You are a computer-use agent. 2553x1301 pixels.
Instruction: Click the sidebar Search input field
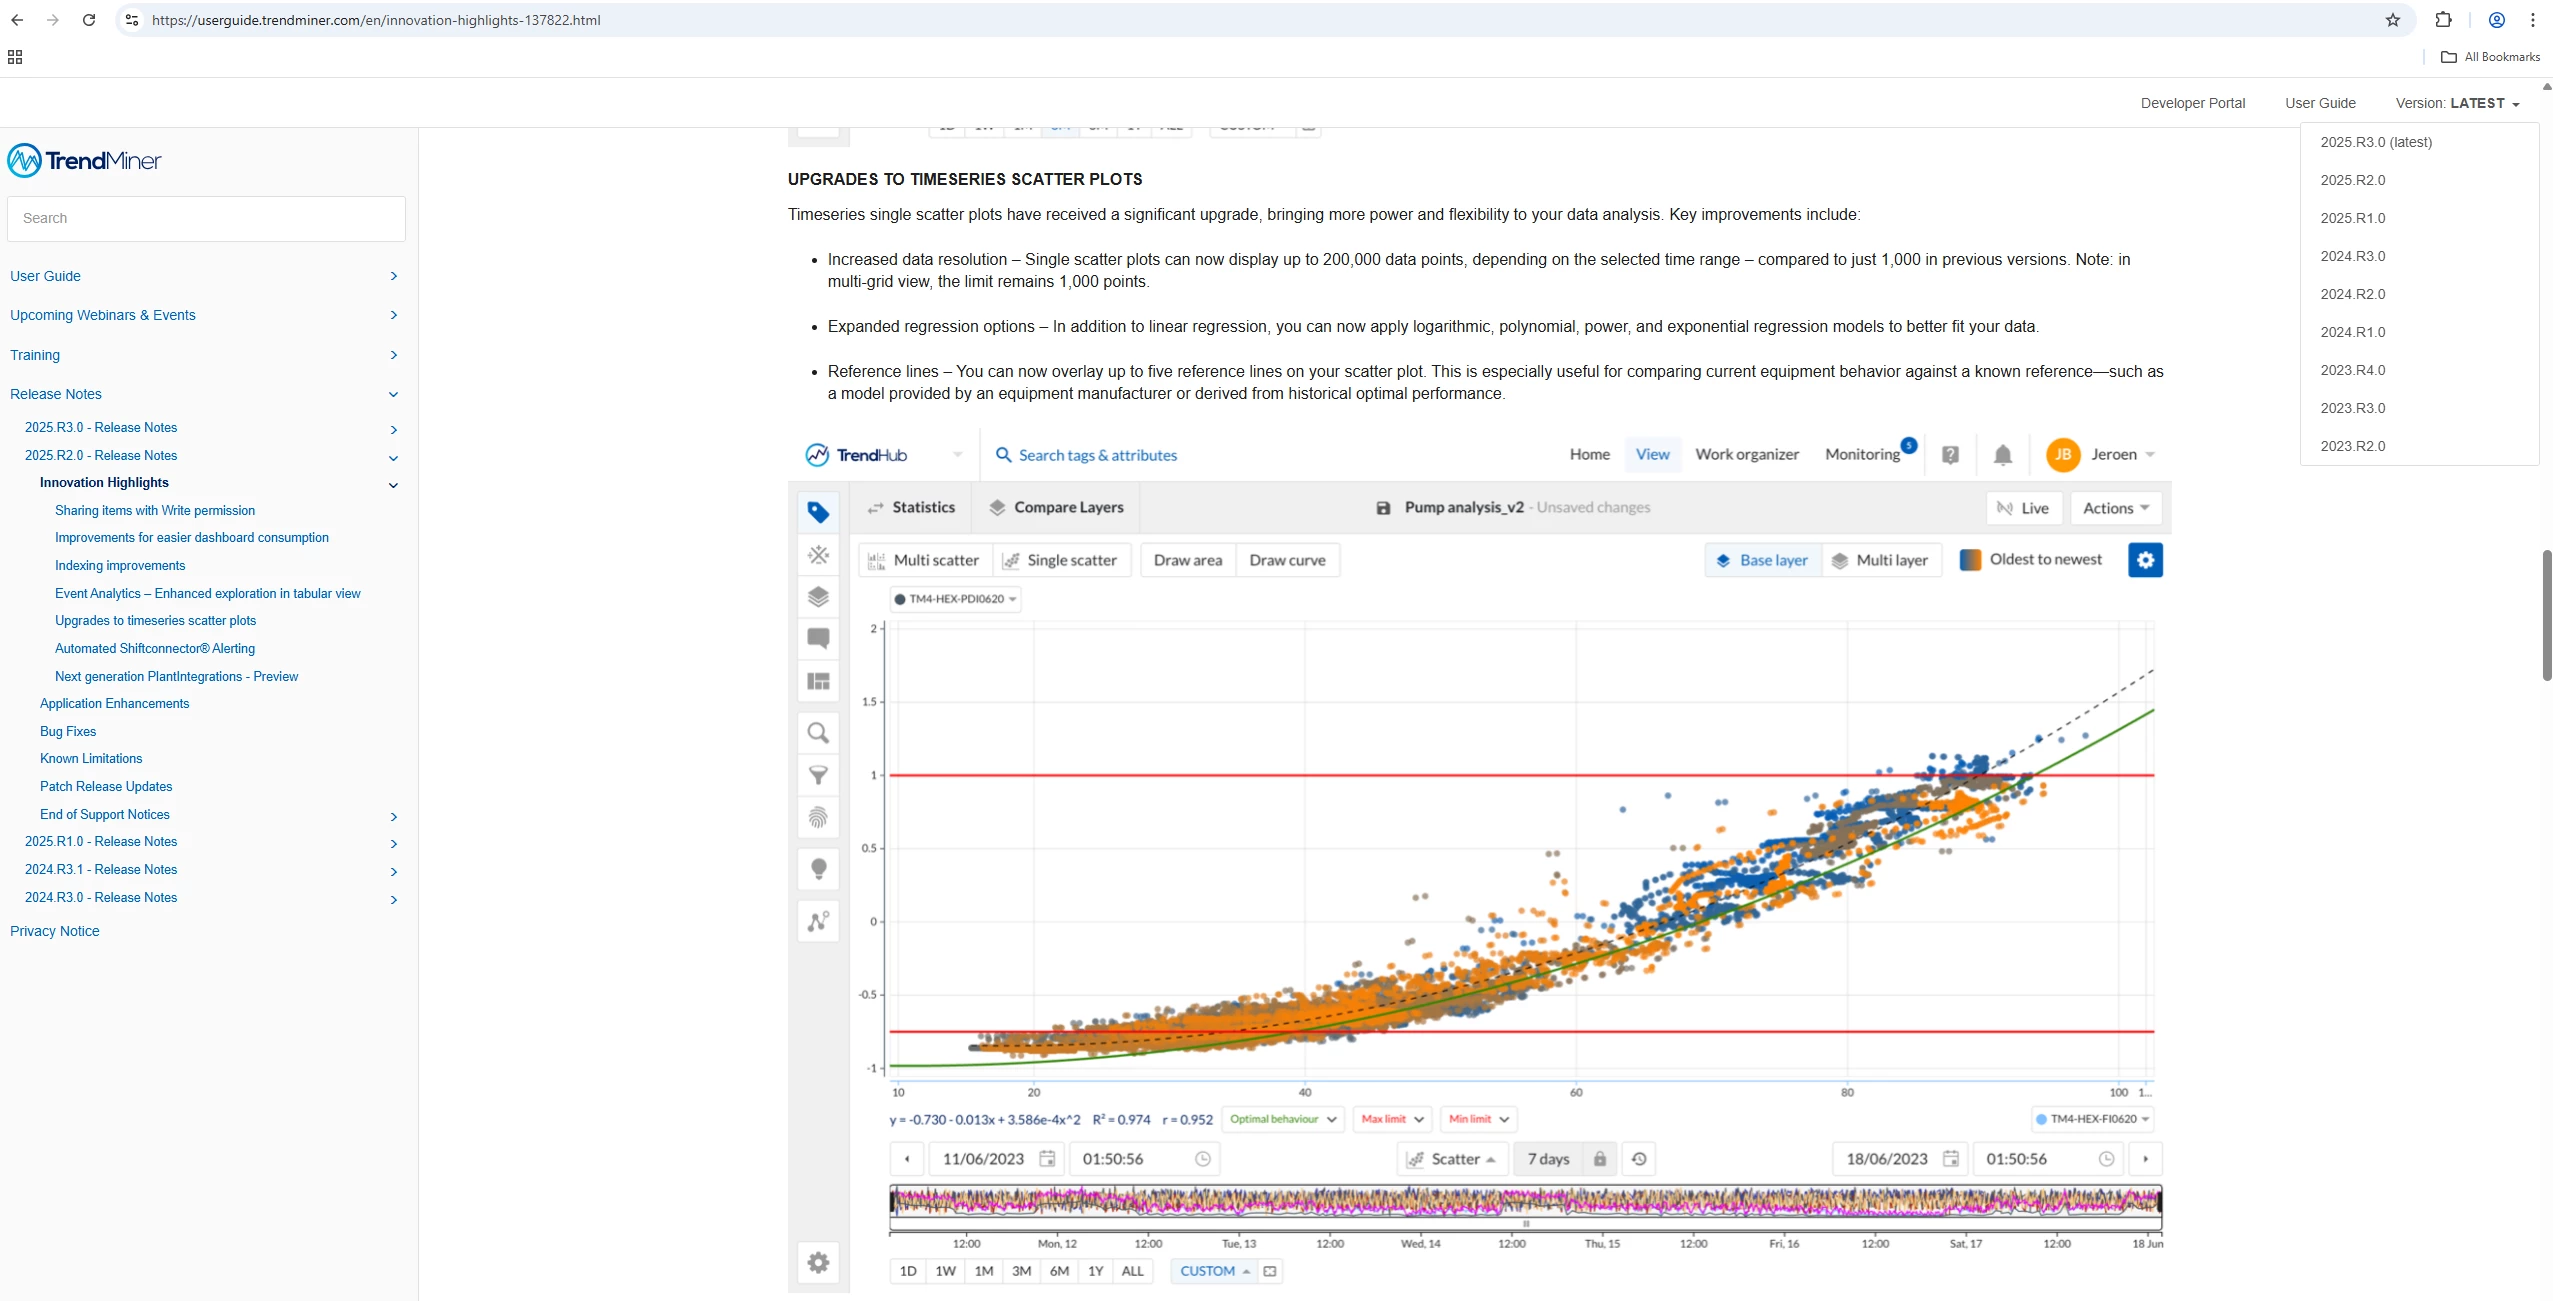[206, 218]
